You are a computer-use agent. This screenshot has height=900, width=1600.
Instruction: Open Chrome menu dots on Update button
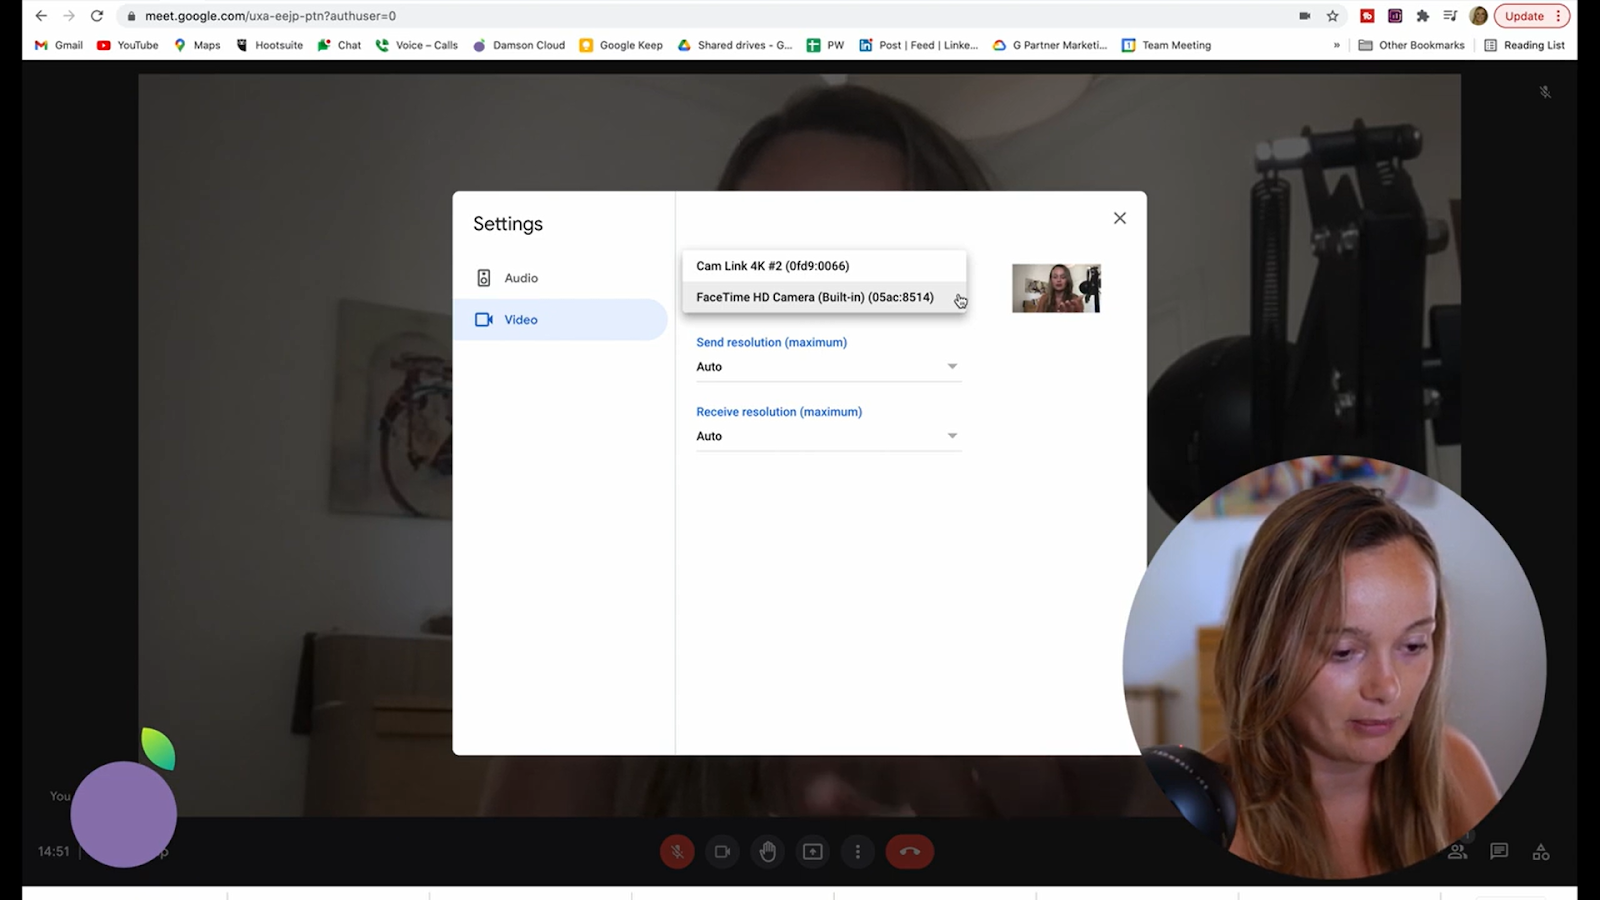[x=1558, y=16]
